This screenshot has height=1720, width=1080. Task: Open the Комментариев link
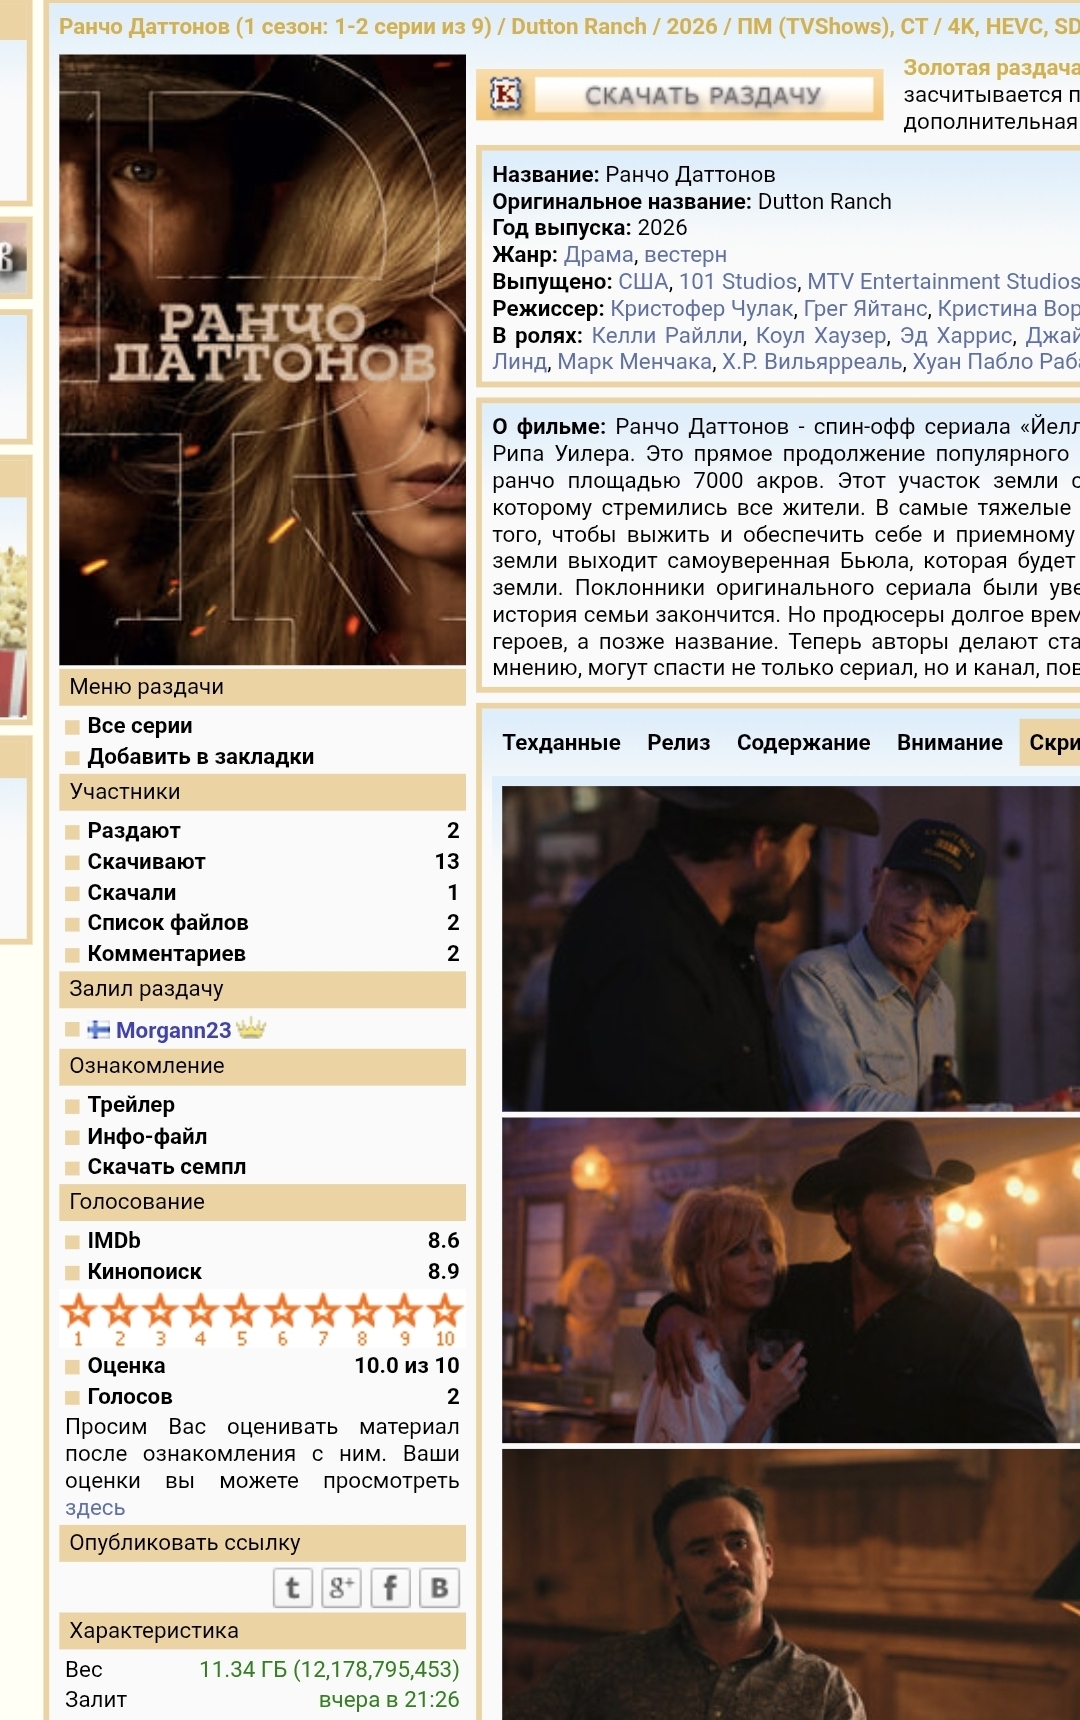pyautogui.click(x=166, y=954)
